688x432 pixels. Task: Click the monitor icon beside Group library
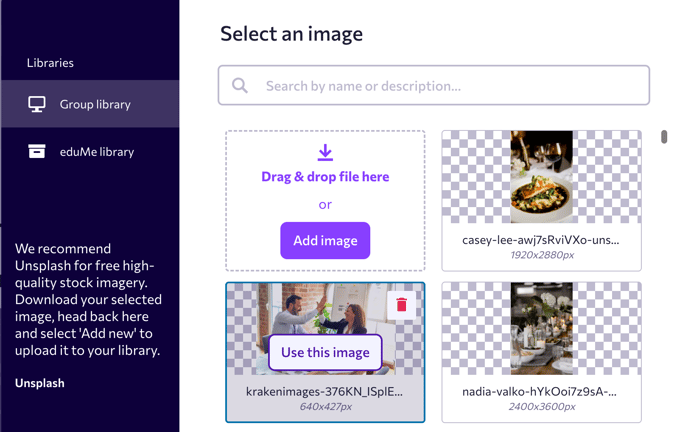tap(37, 104)
